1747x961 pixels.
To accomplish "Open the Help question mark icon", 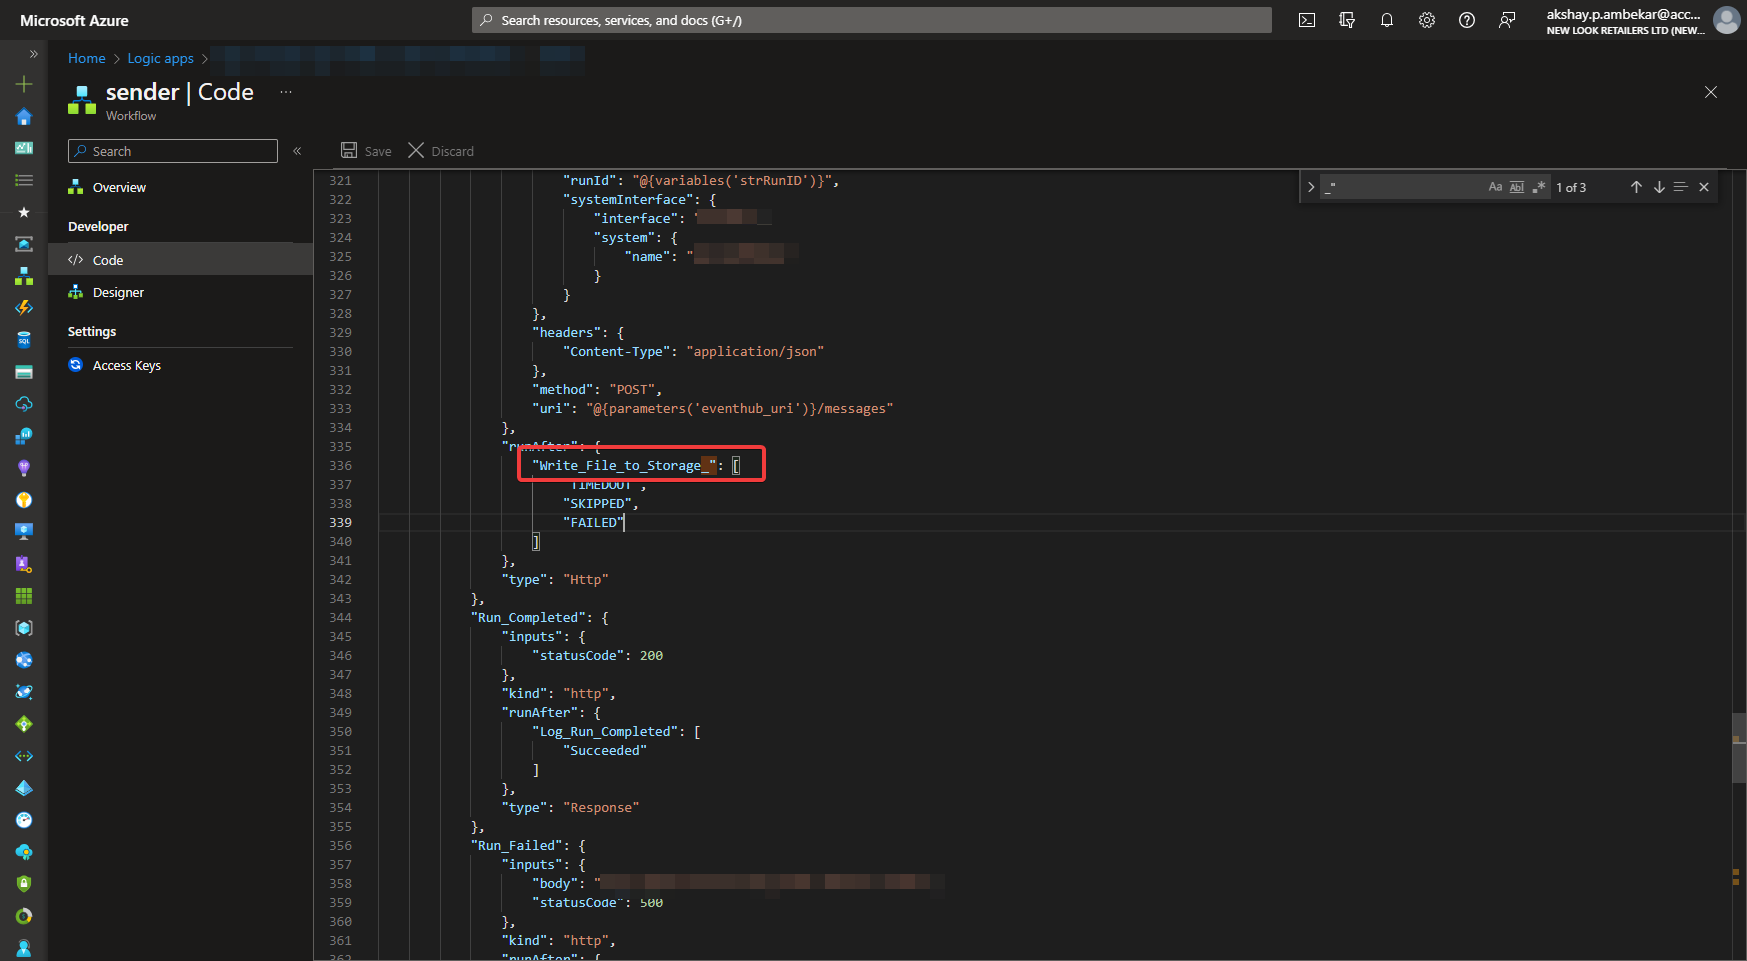I will click(x=1467, y=19).
